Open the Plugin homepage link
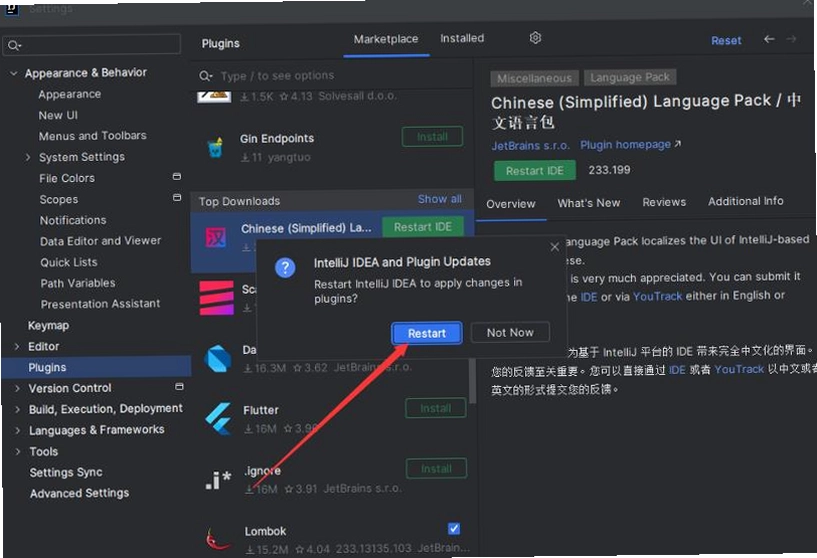Screen dimensions: 817x558 pyautogui.click(x=630, y=144)
